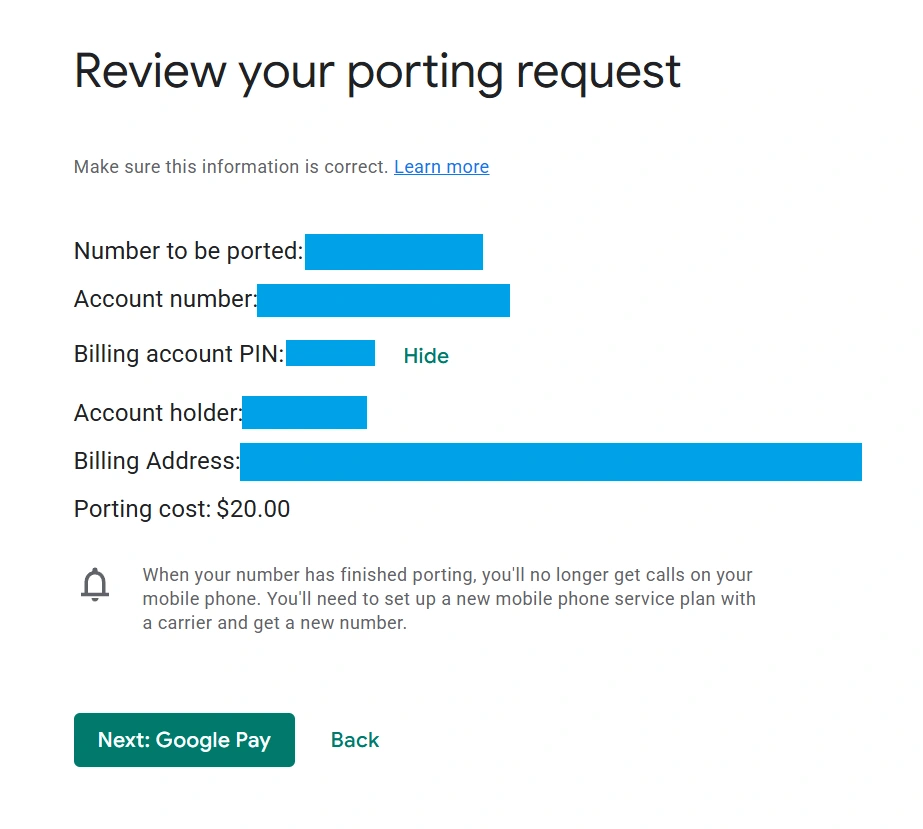The width and height of the screenshot is (923, 829).
Task: Click the Billing Address label
Action: pos(156,461)
